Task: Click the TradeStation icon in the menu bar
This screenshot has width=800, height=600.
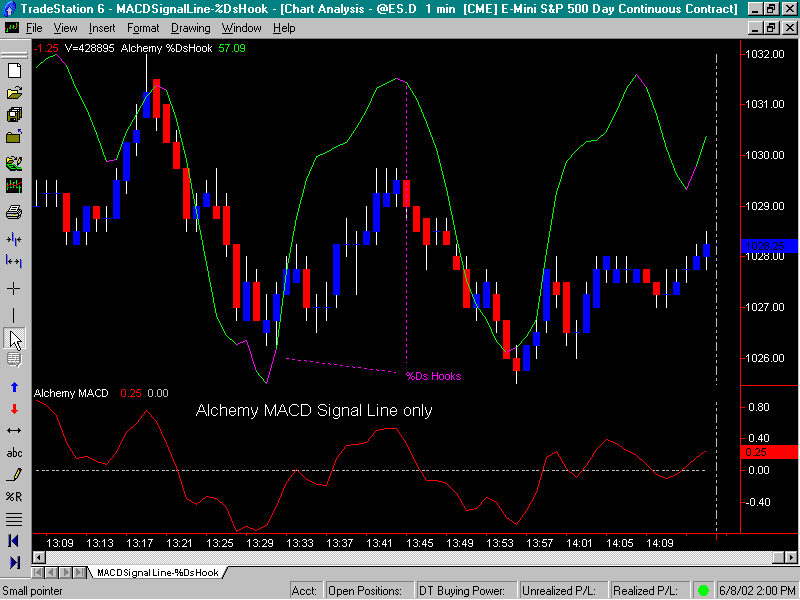Action: tap(11, 28)
